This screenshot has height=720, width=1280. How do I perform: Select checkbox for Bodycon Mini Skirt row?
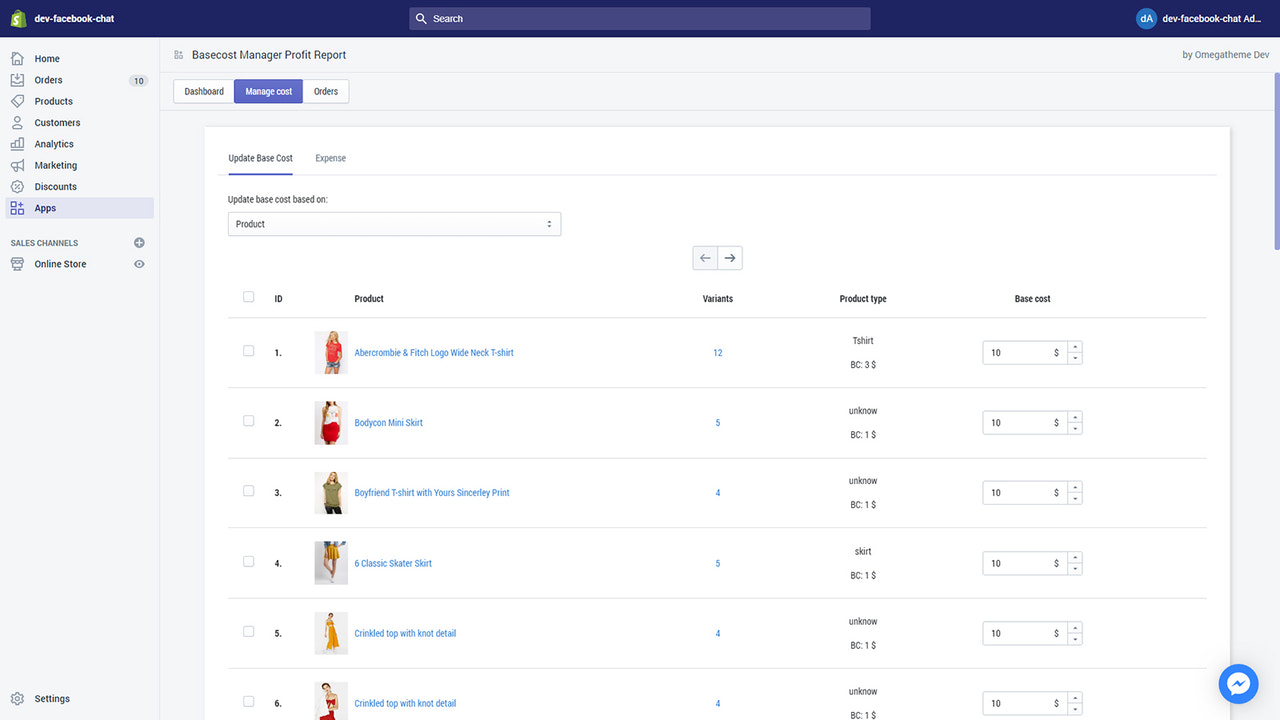click(248, 421)
